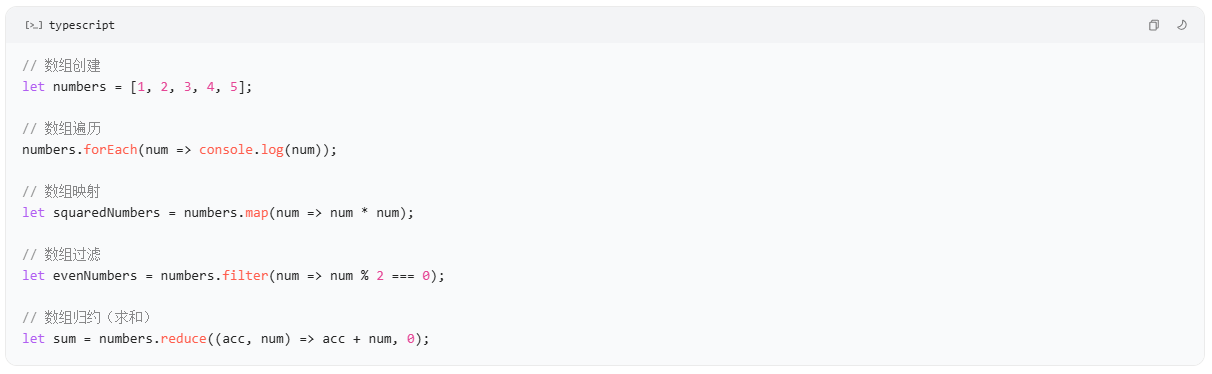Click the map method call
Viewport: 1212px width, 374px height.
pyautogui.click(x=258, y=213)
